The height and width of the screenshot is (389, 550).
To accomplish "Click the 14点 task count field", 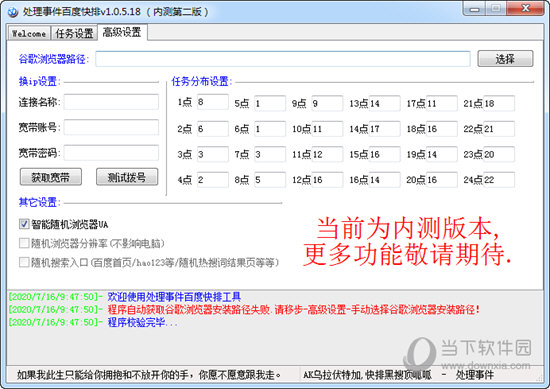I will pyautogui.click(x=384, y=129).
